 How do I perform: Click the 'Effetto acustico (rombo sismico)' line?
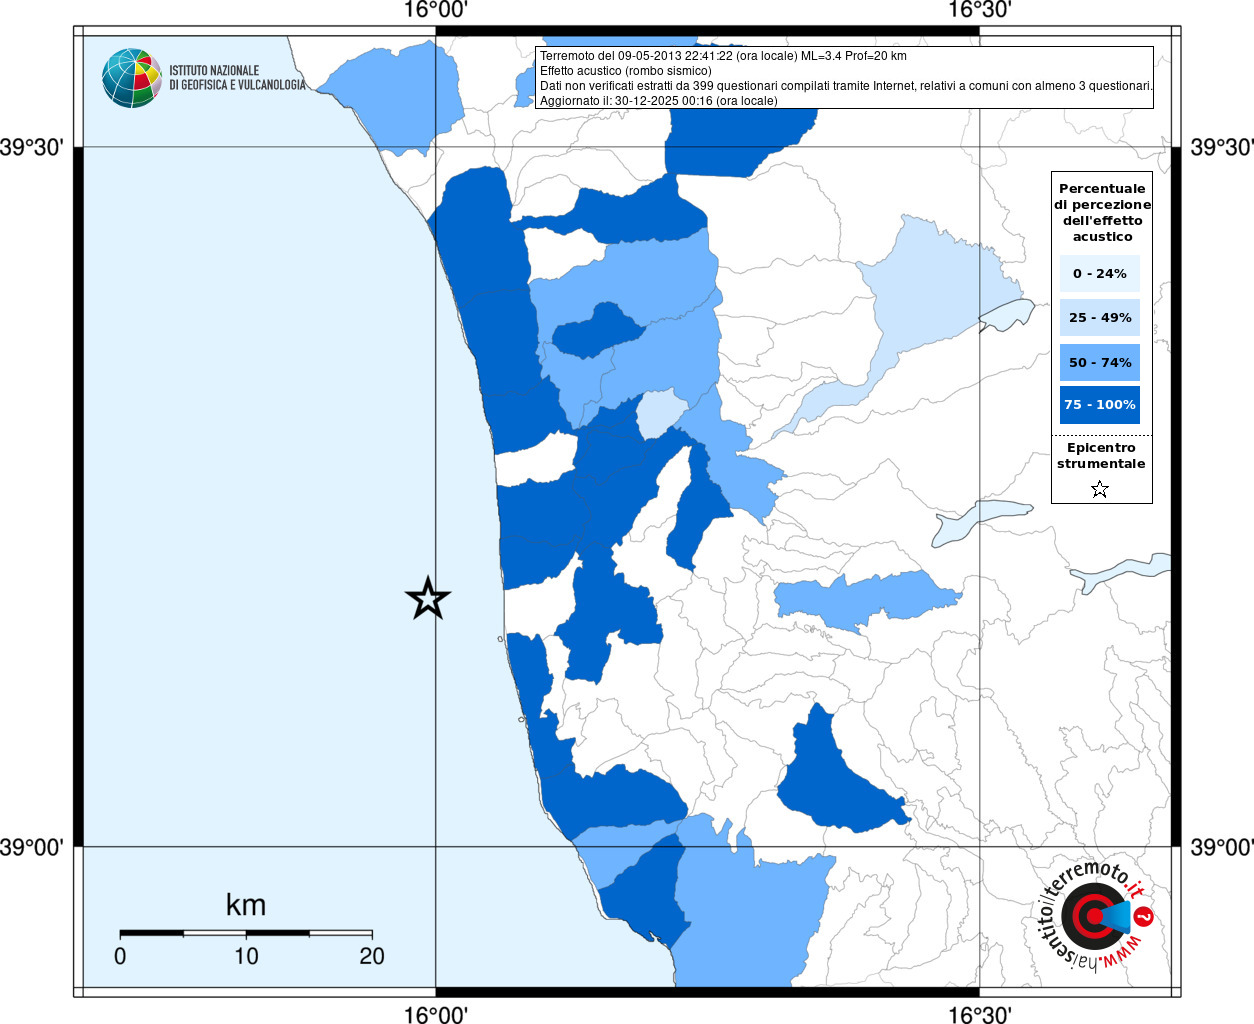pos(626,71)
